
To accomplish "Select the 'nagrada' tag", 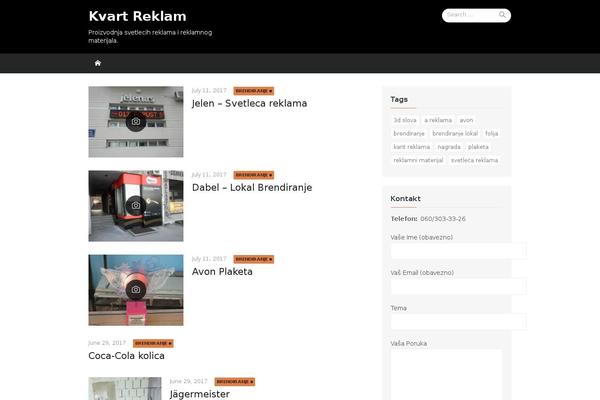I will [449, 147].
